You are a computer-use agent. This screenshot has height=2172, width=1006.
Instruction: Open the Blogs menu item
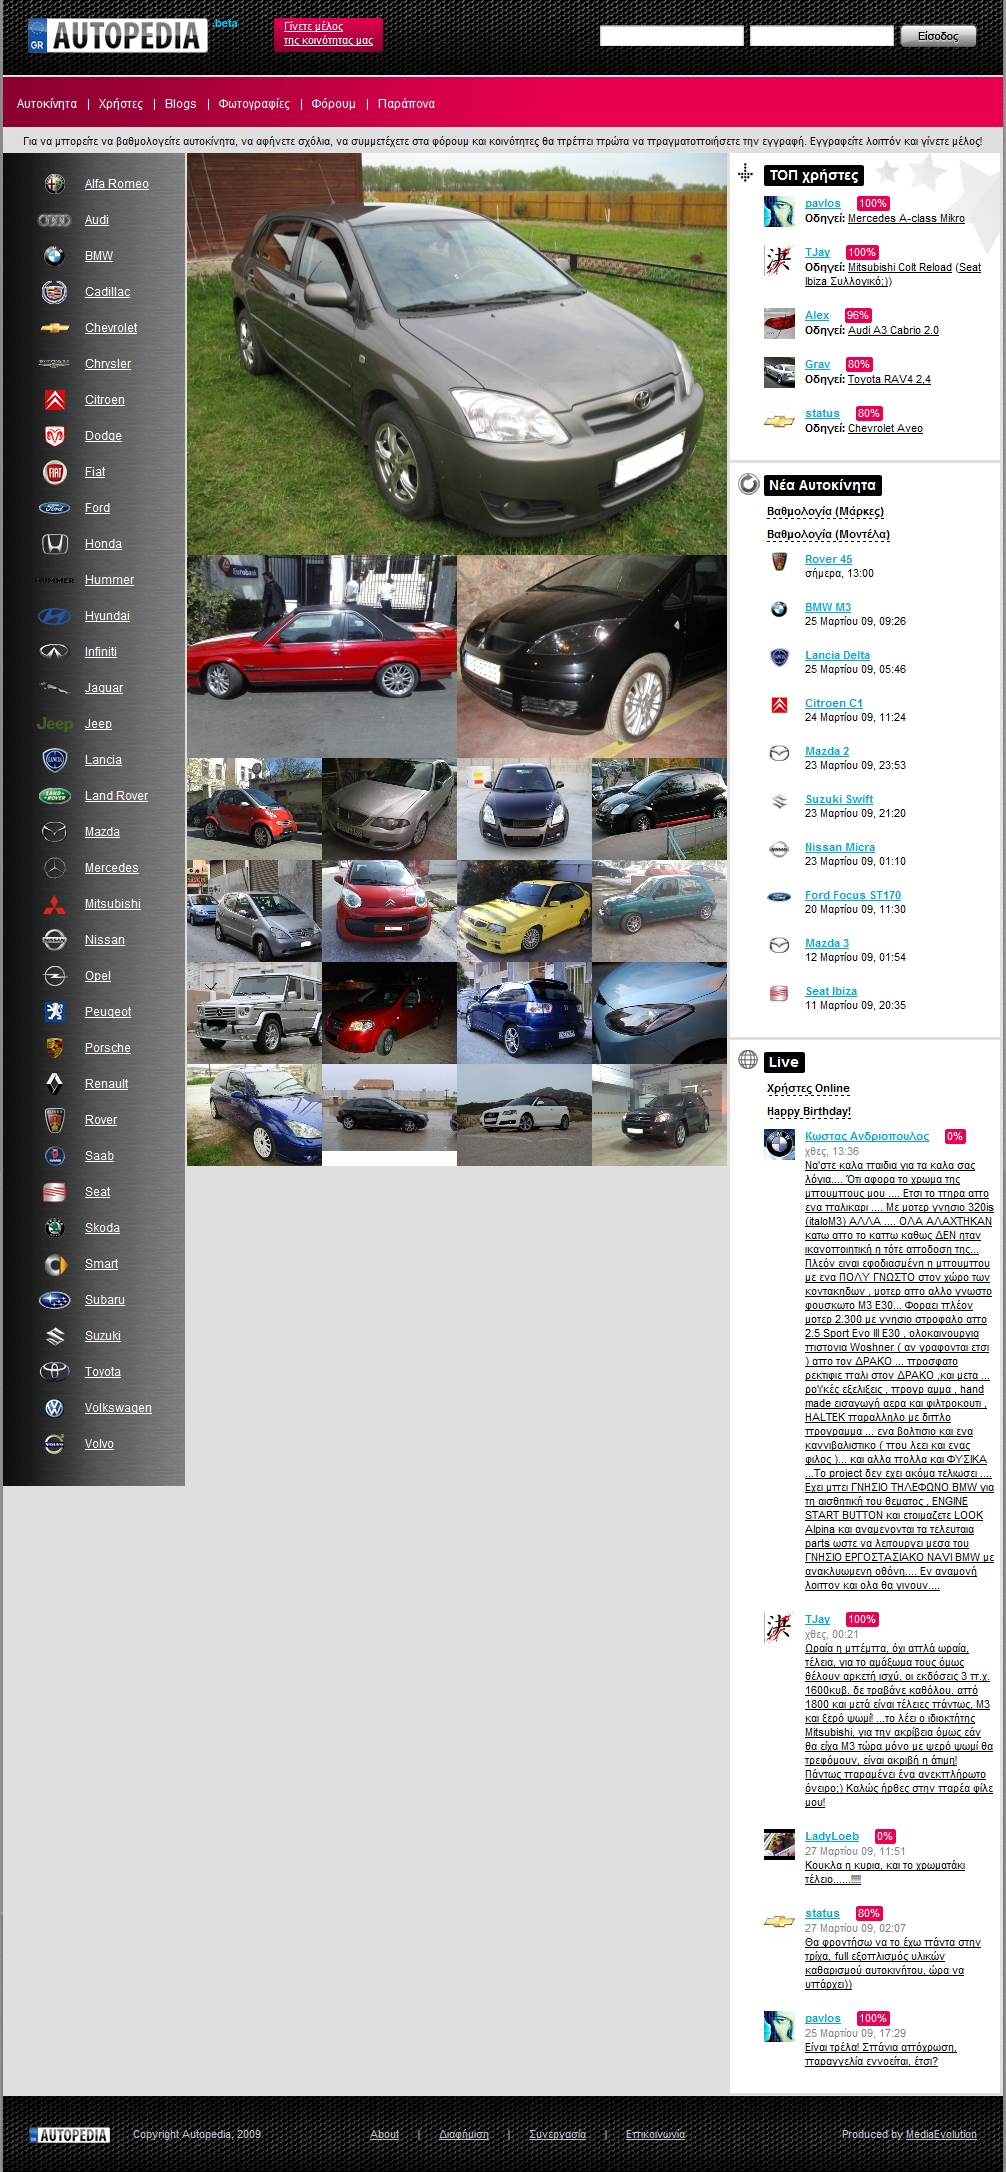click(x=180, y=104)
